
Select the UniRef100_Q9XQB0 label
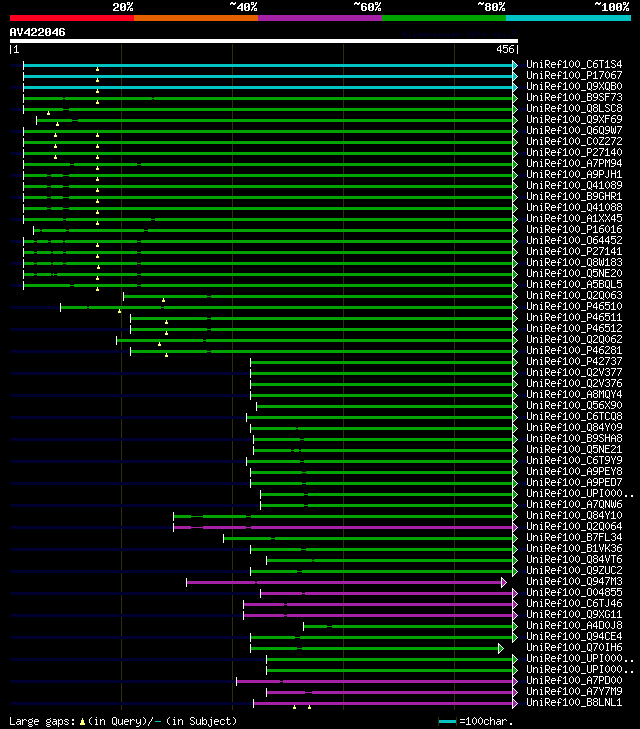574,86
